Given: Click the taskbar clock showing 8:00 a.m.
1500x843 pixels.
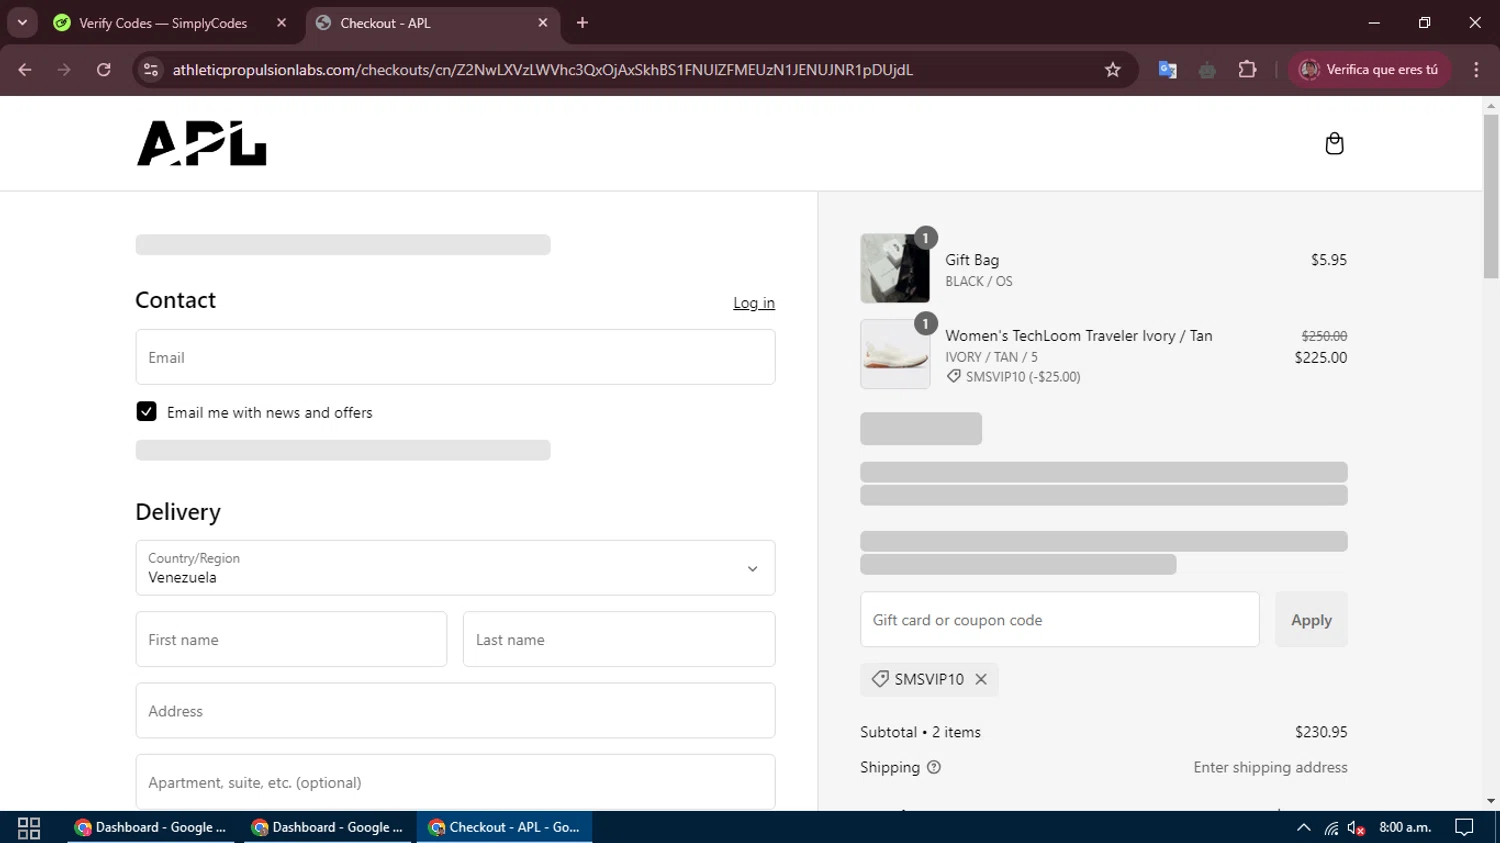Looking at the screenshot, I should (x=1405, y=827).
